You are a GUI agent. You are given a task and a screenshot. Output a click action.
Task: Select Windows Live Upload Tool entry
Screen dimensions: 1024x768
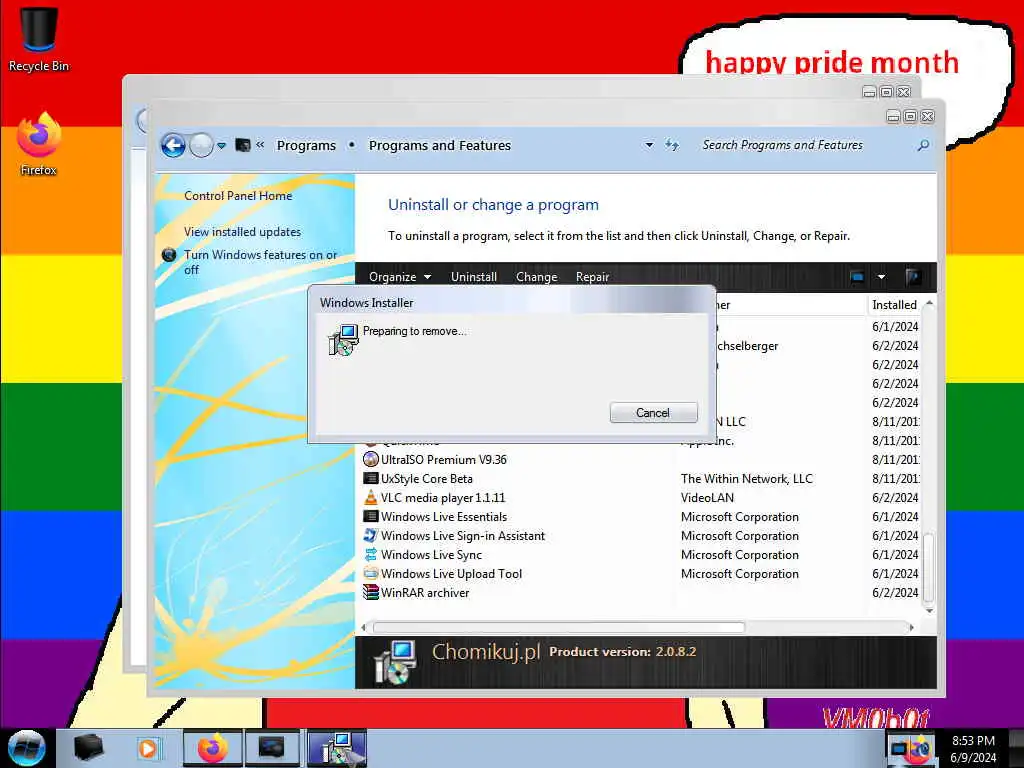point(451,573)
